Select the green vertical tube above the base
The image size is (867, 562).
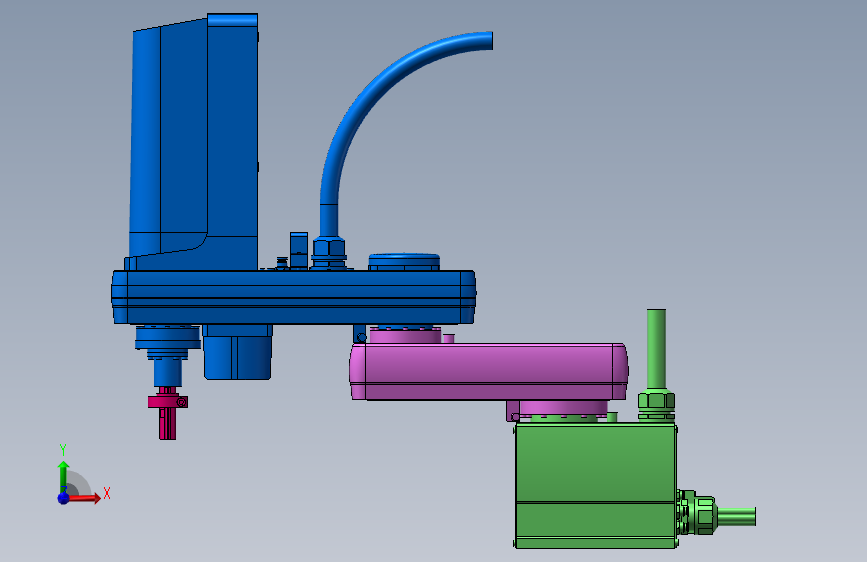(x=656, y=350)
